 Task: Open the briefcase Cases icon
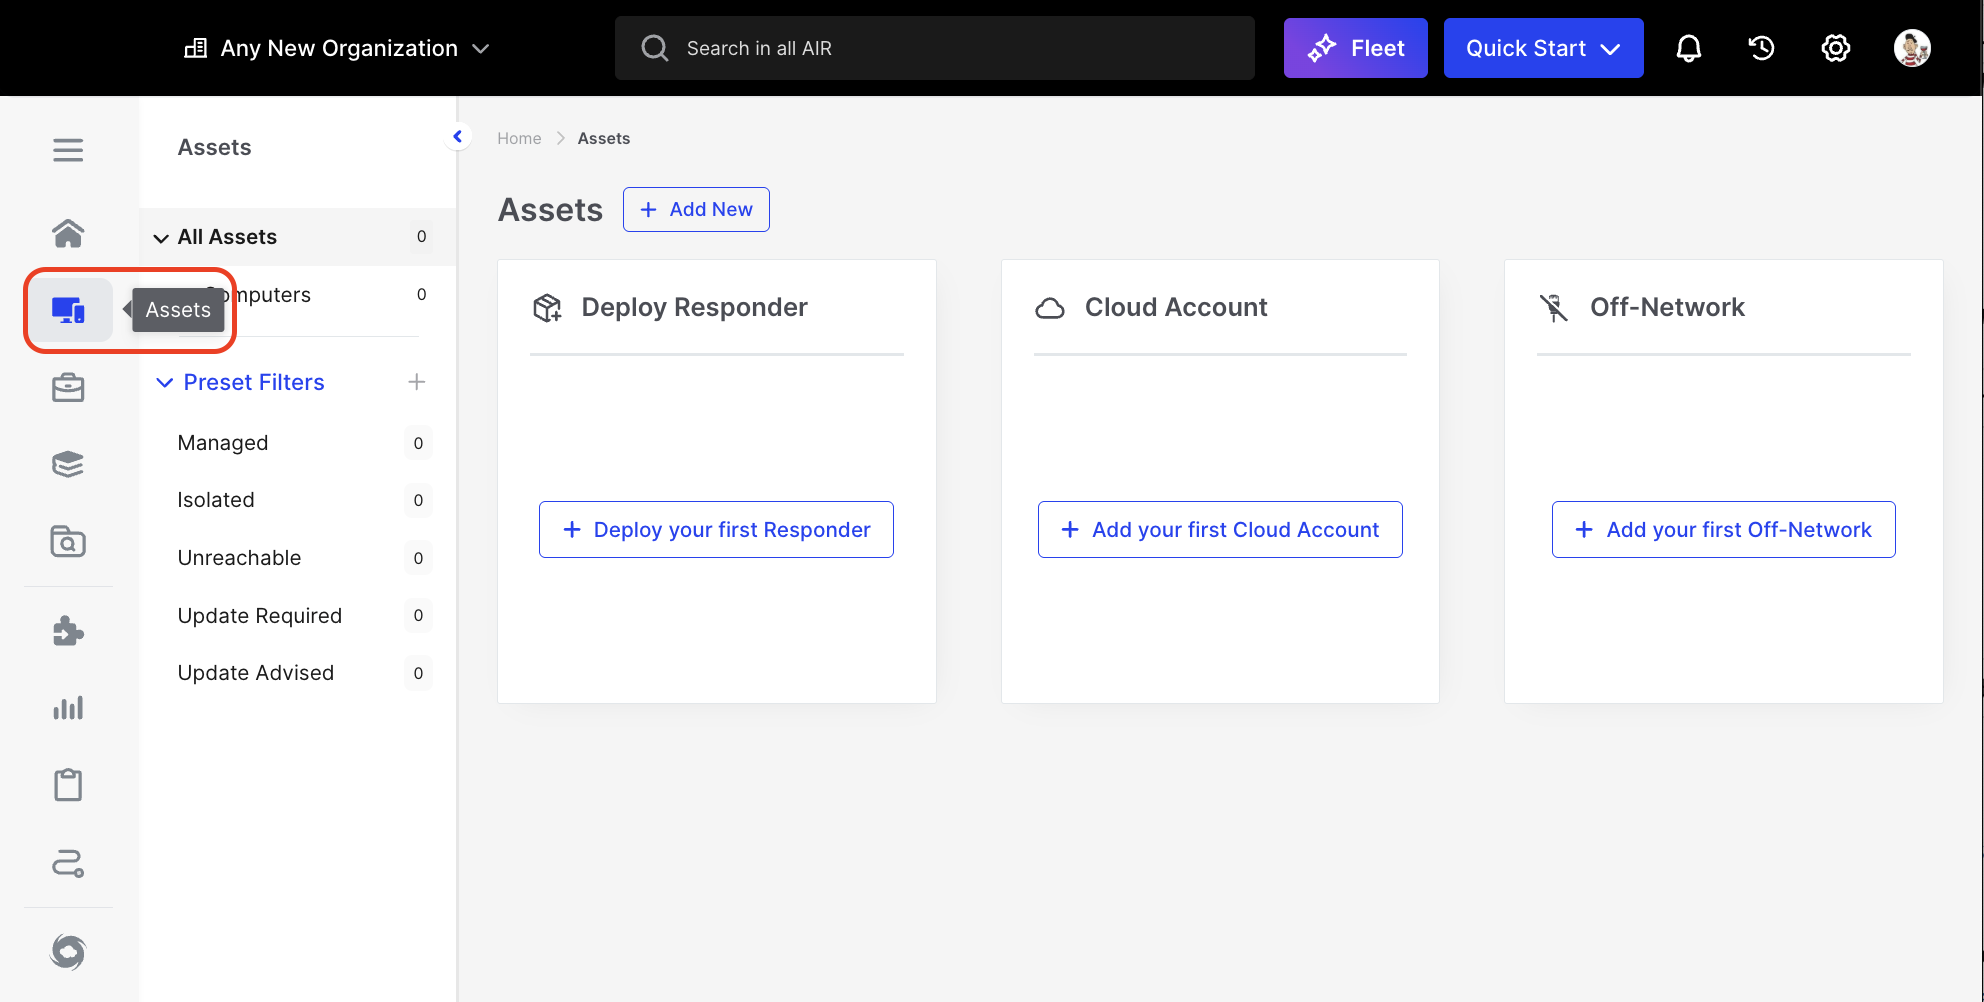(68, 387)
